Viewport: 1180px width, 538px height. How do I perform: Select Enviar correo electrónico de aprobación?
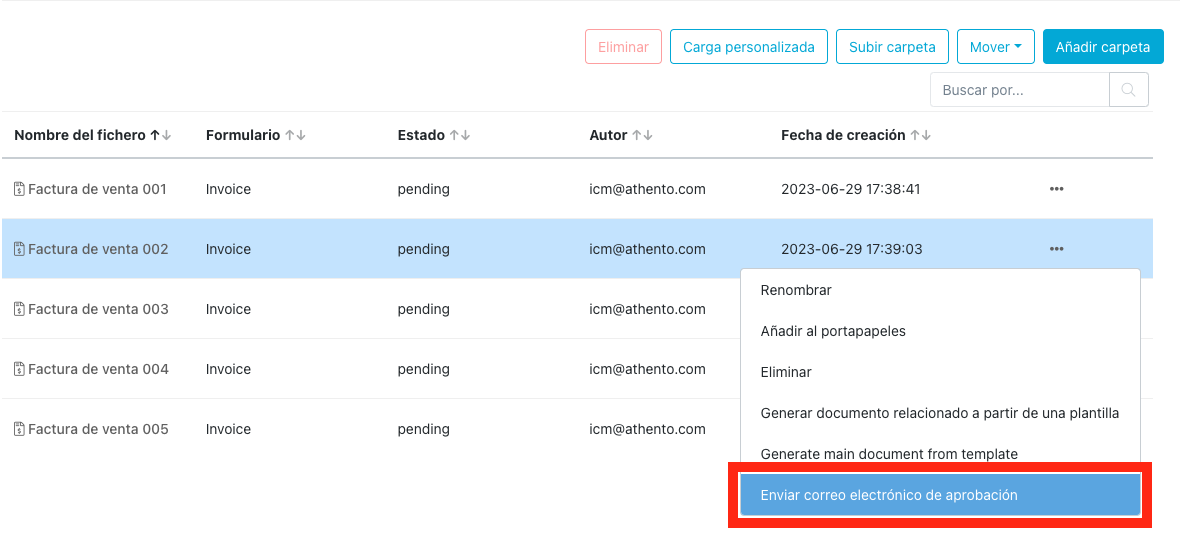pyautogui.click(x=889, y=495)
